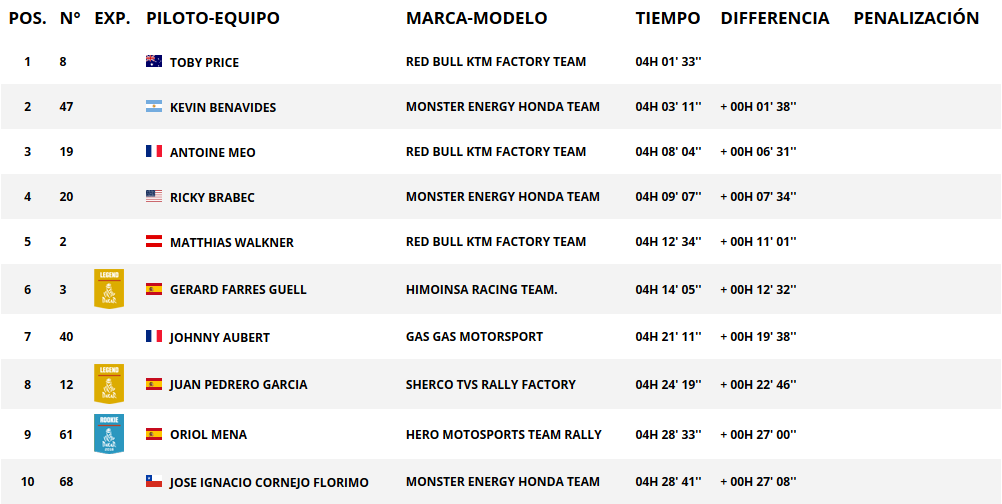Click the Legend badge for Juan Pedrero Garcia
The image size is (1002, 504).
tap(109, 384)
